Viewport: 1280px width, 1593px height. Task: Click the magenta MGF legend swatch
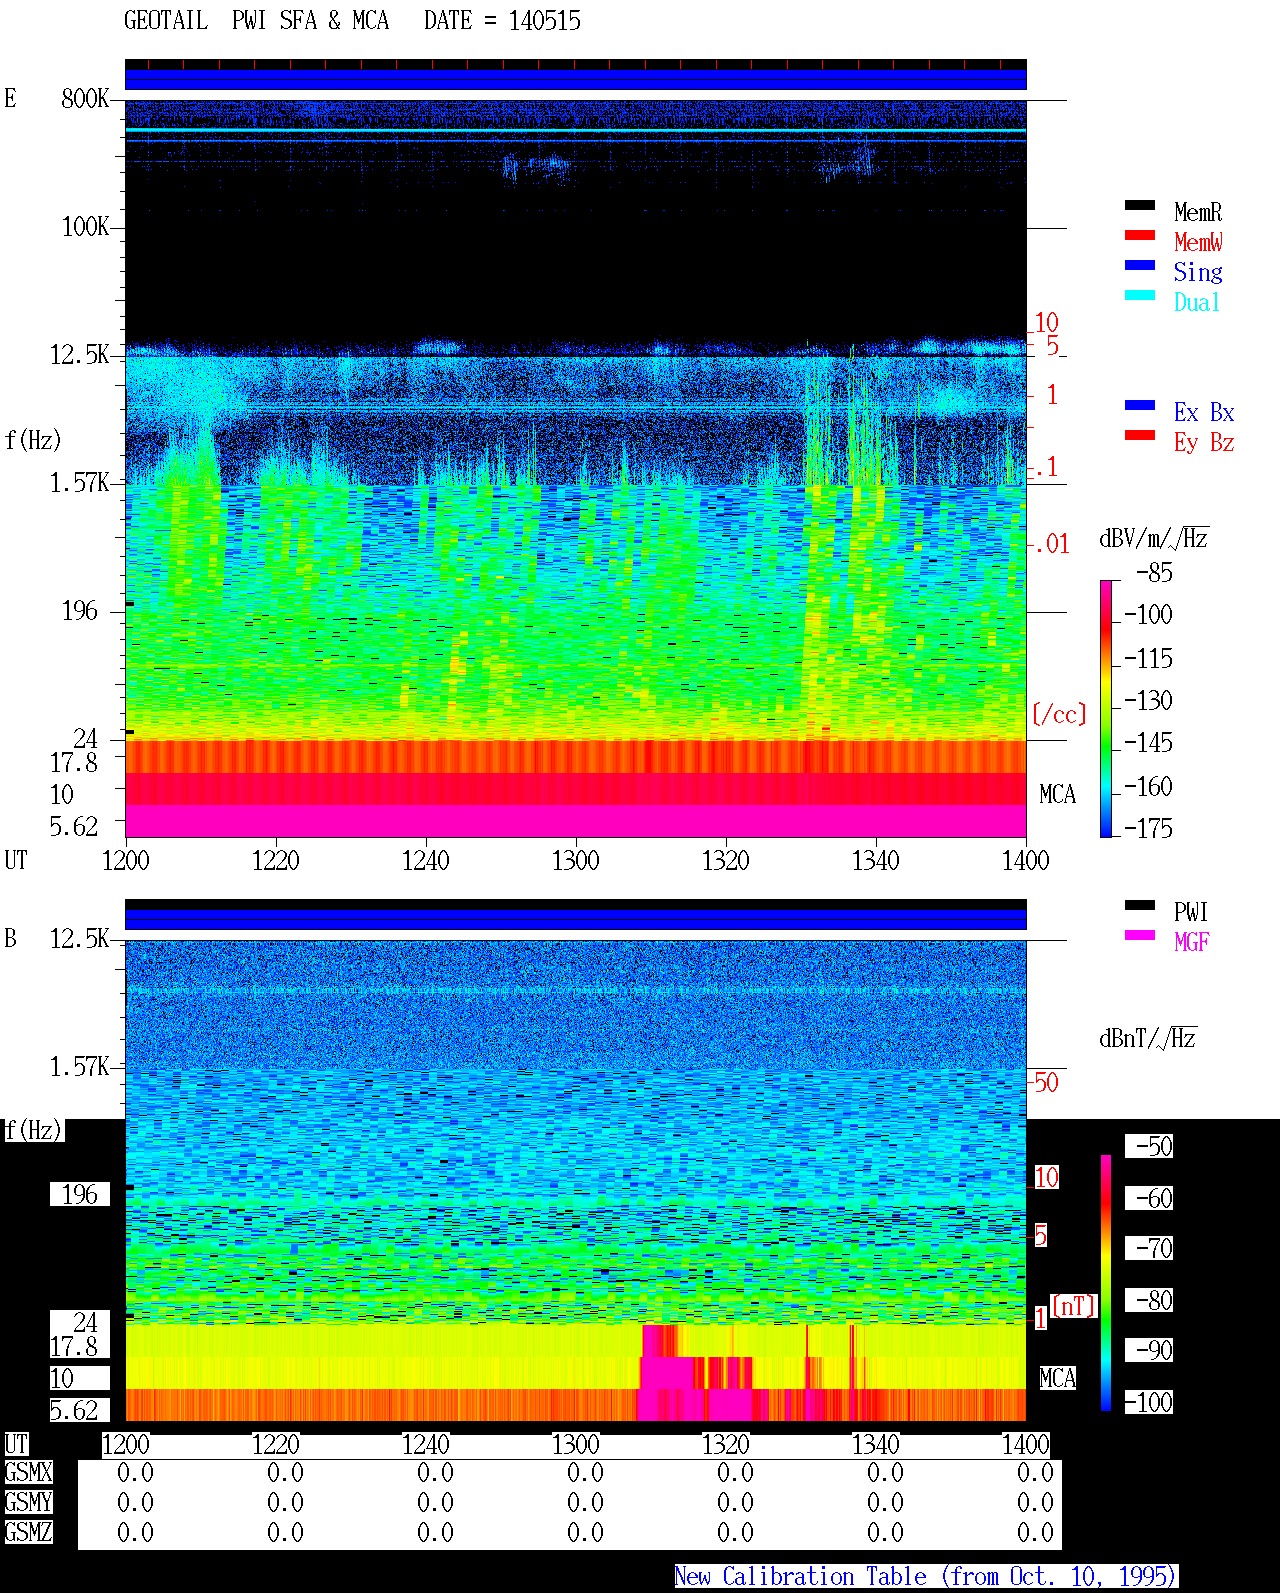point(1140,935)
